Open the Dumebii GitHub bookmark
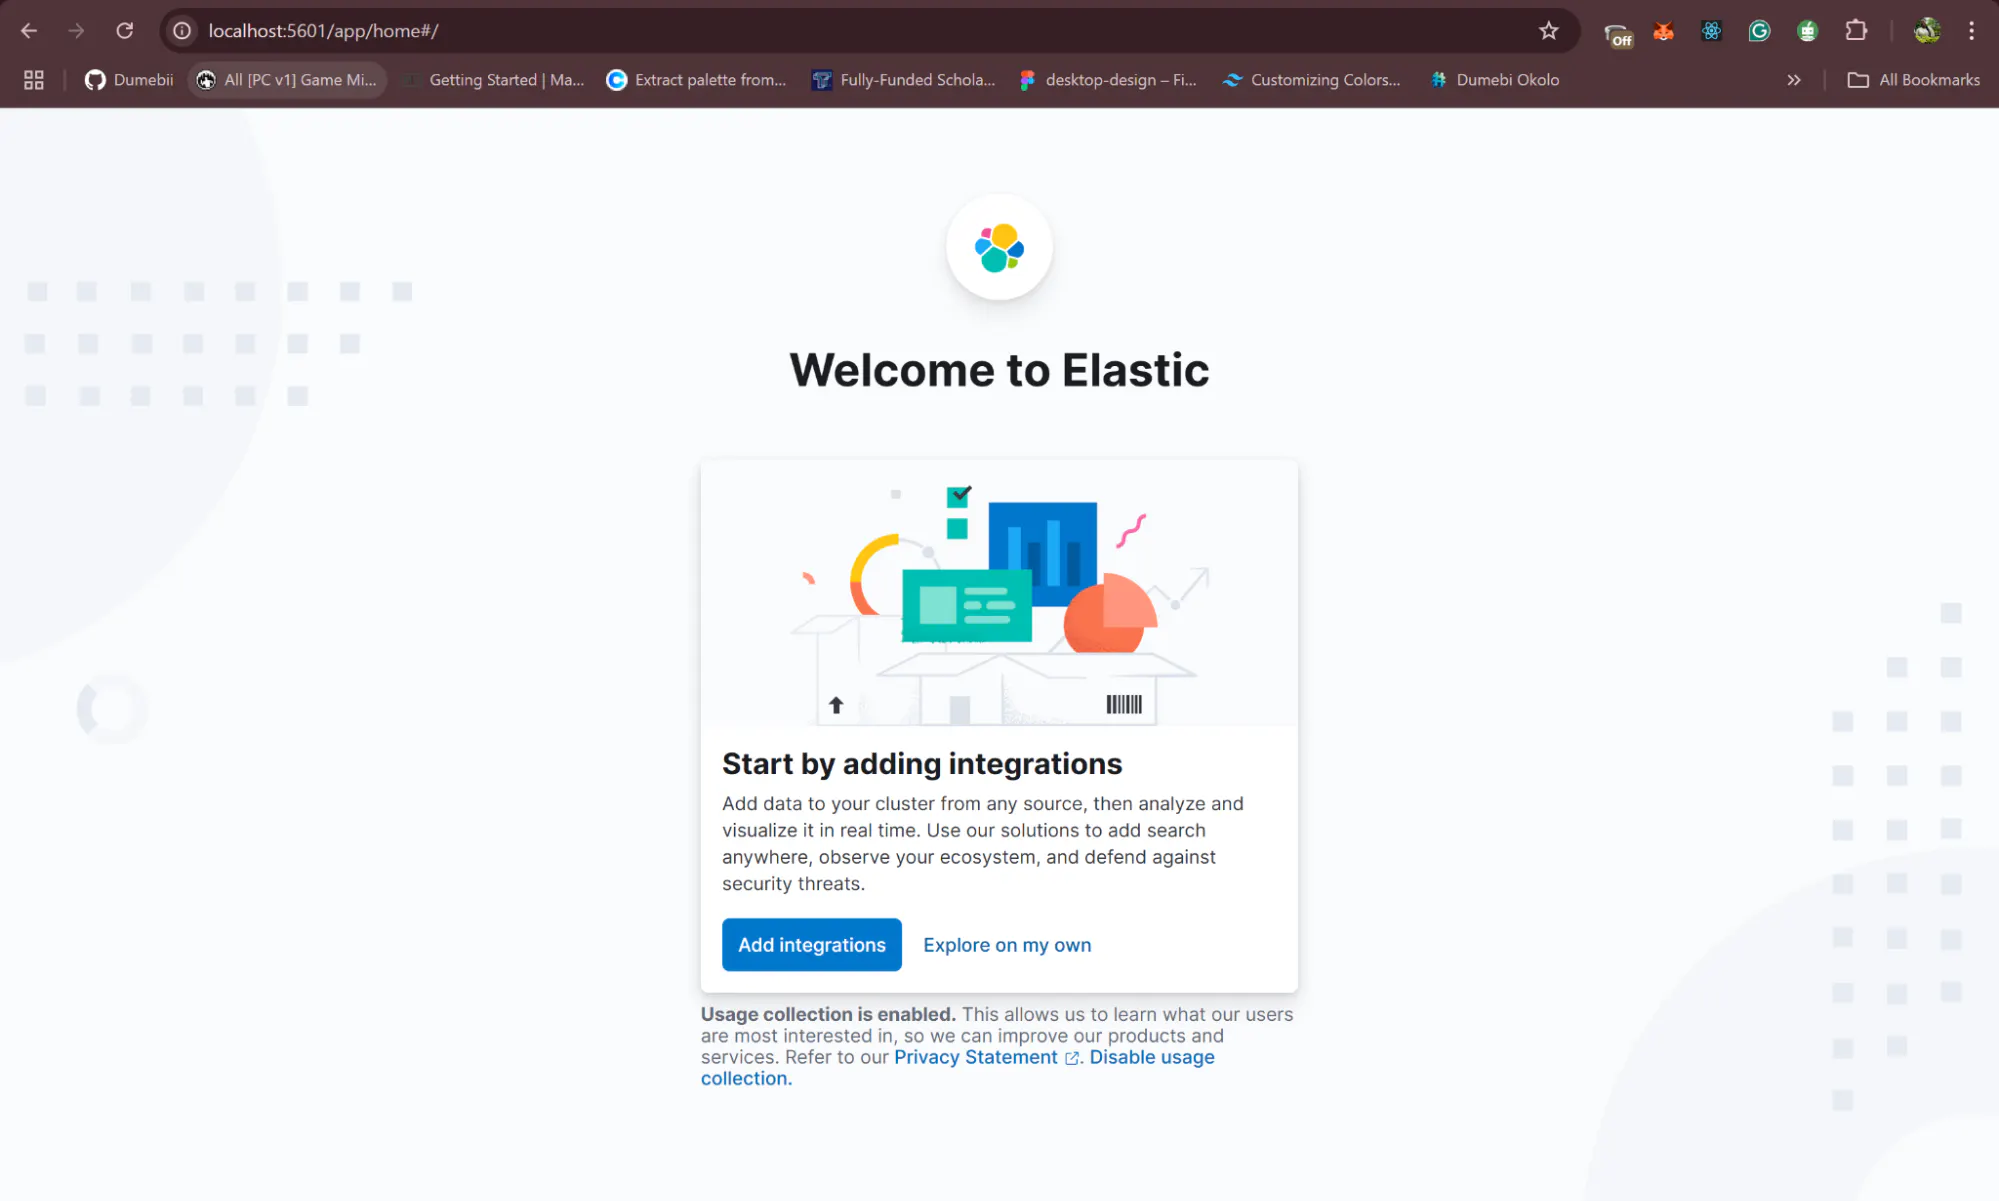Screen dimensions: 1999x1201 coord(129,80)
